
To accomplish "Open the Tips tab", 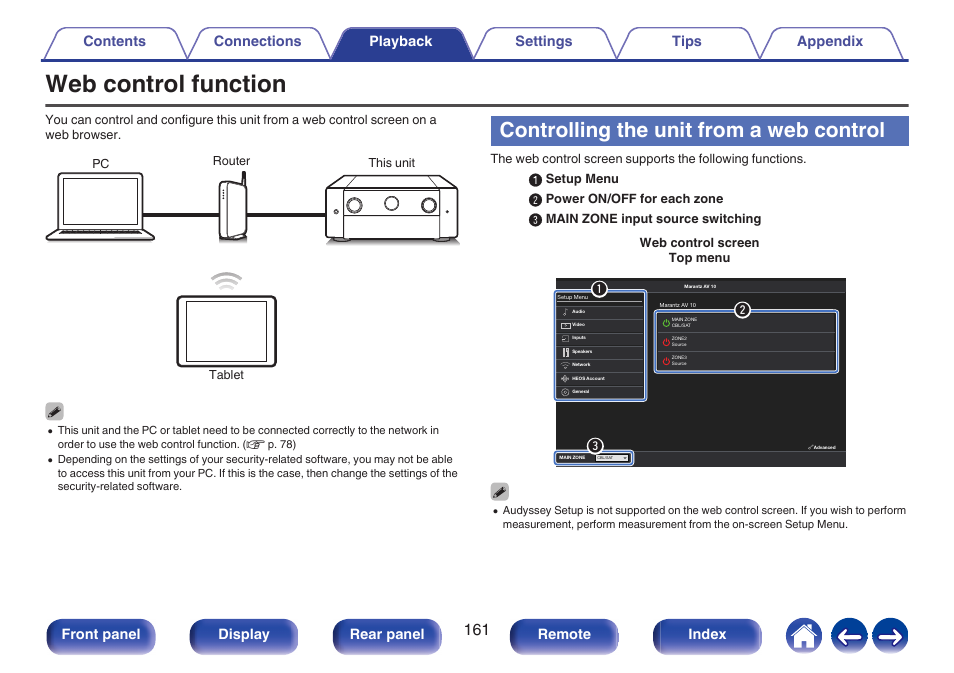I will pos(686,42).
